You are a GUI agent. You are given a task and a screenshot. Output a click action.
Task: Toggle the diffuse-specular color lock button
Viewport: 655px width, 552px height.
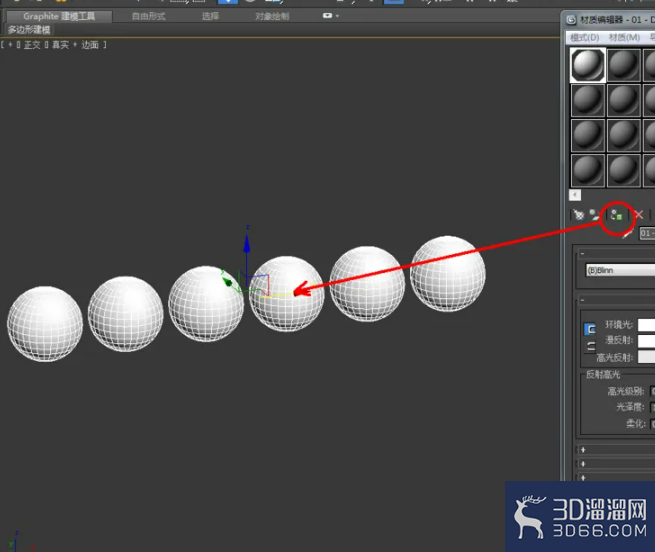(590, 346)
